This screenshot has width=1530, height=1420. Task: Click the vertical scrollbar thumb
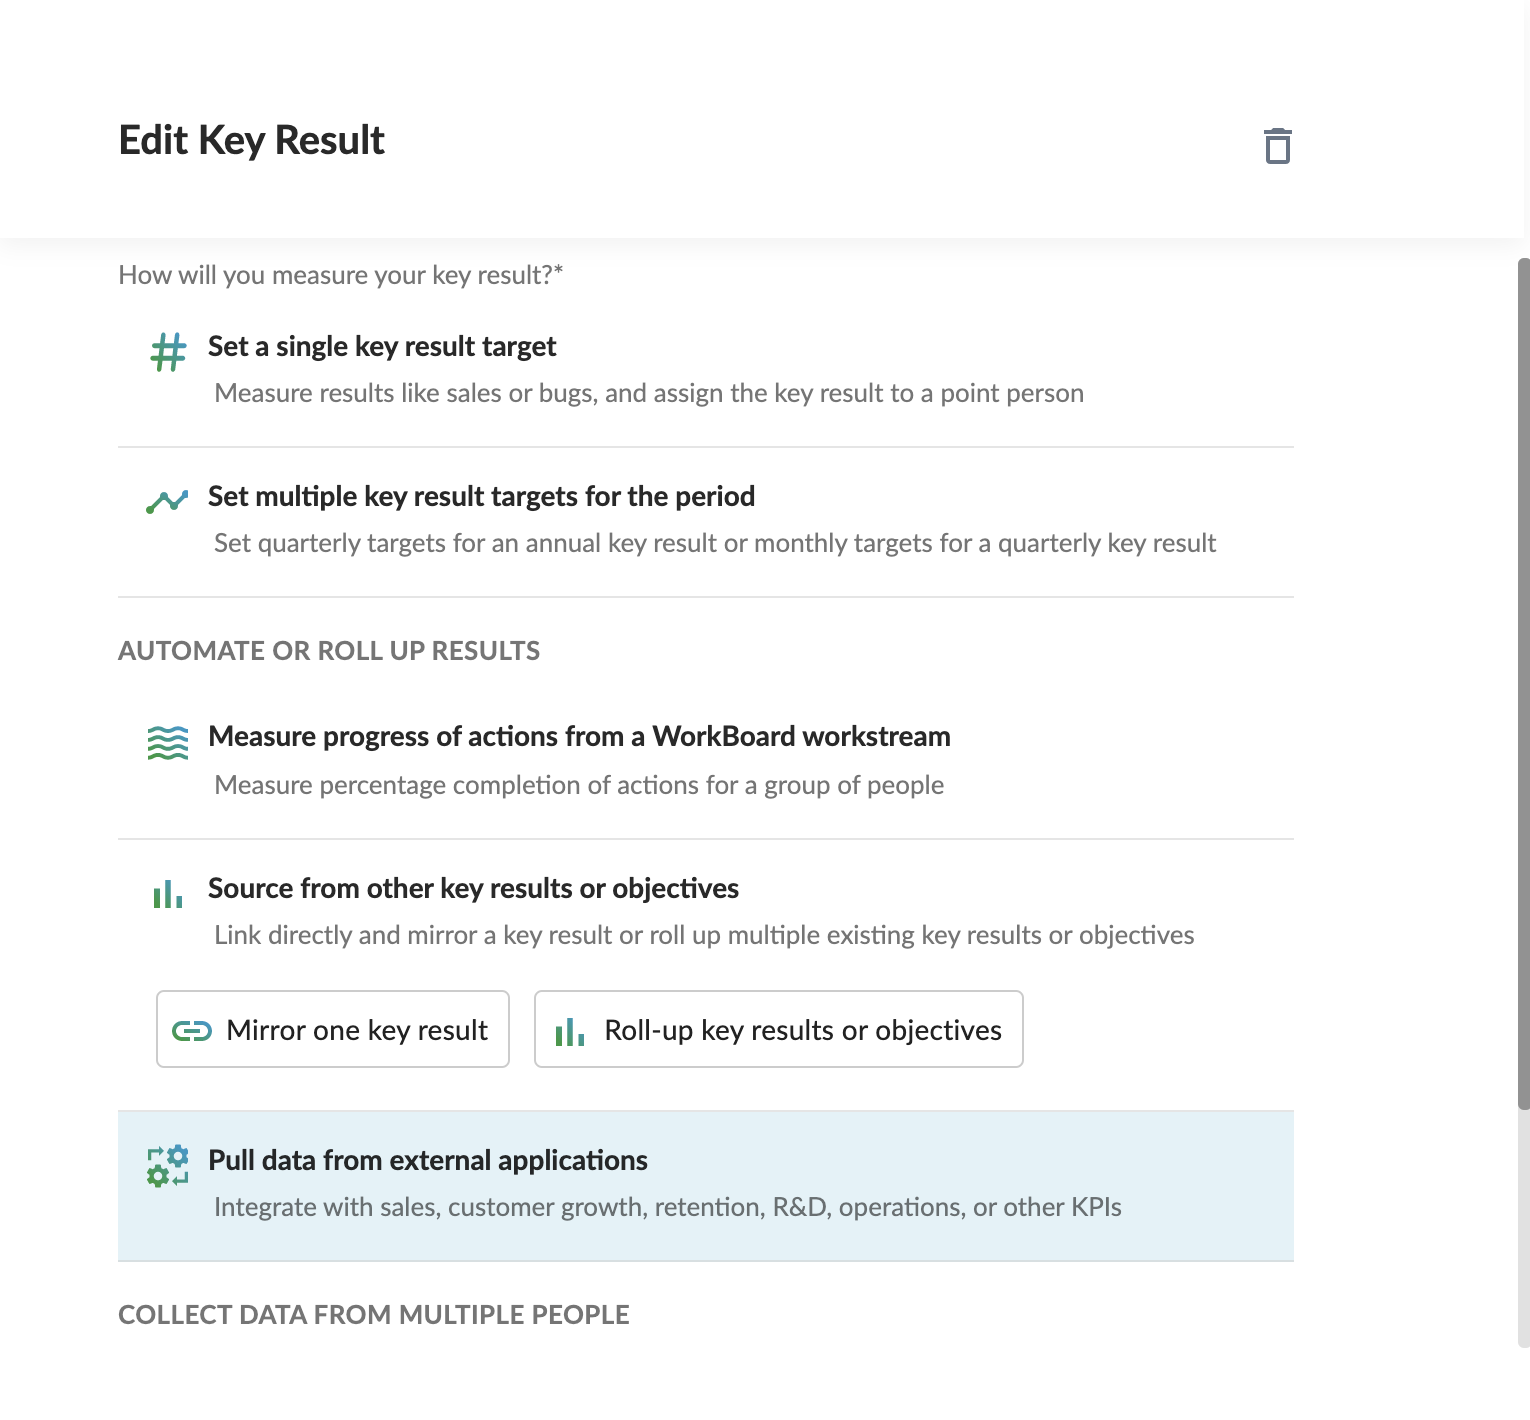(1523, 684)
